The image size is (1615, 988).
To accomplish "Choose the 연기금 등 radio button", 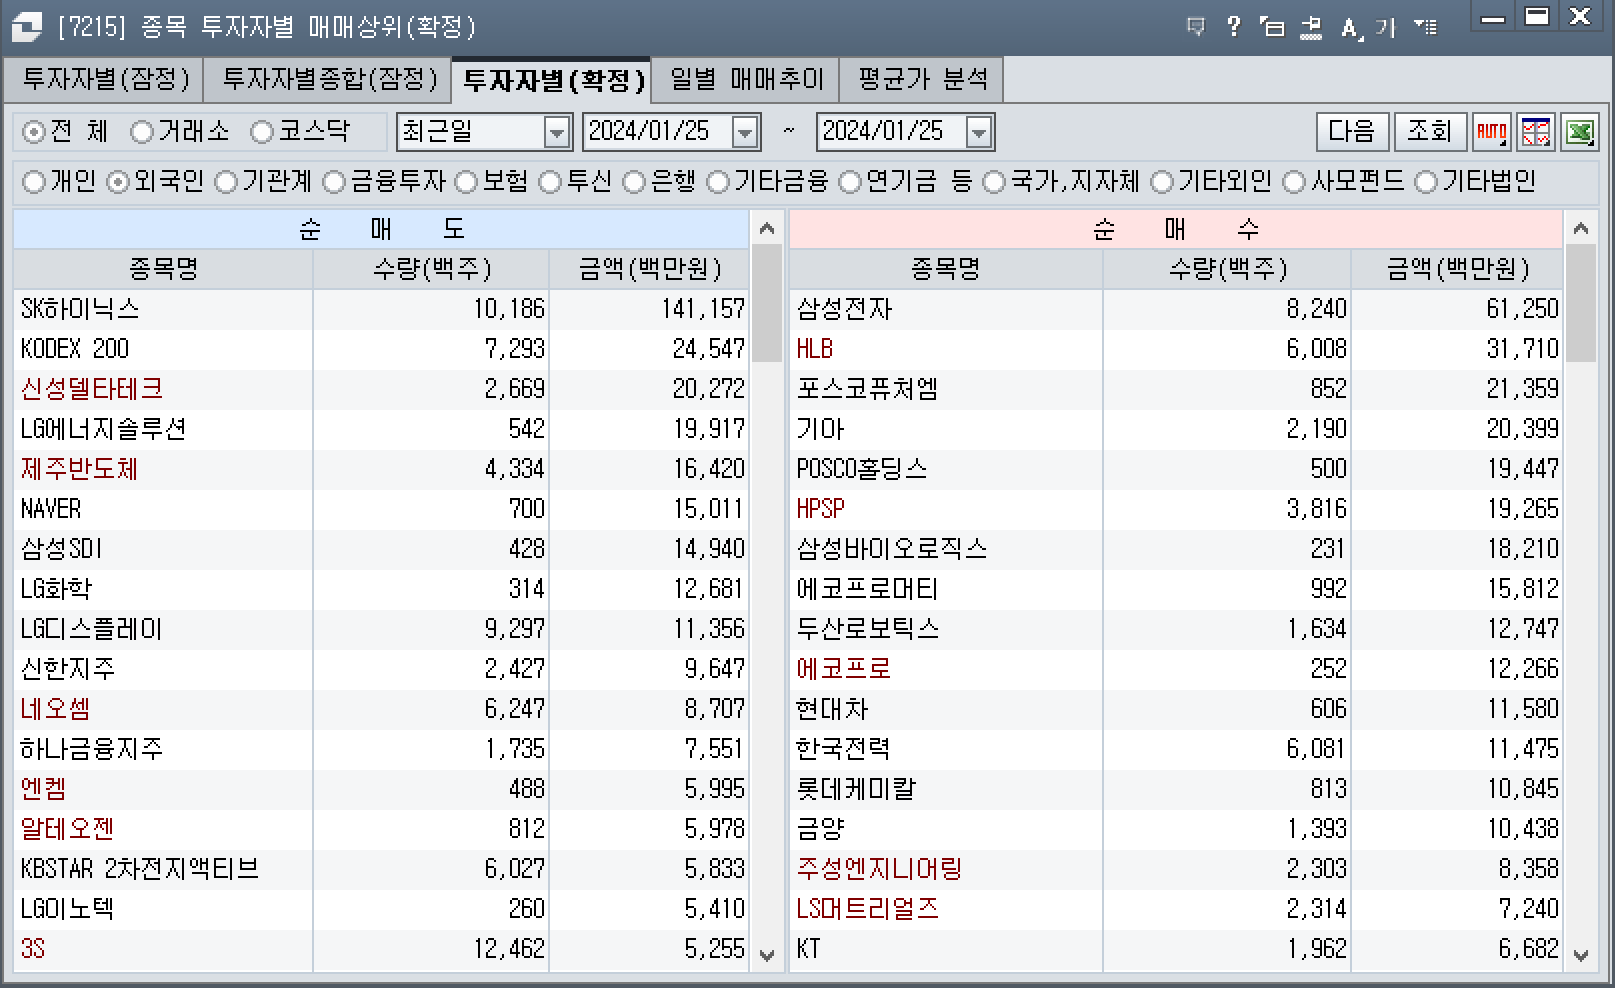I will pos(850,182).
